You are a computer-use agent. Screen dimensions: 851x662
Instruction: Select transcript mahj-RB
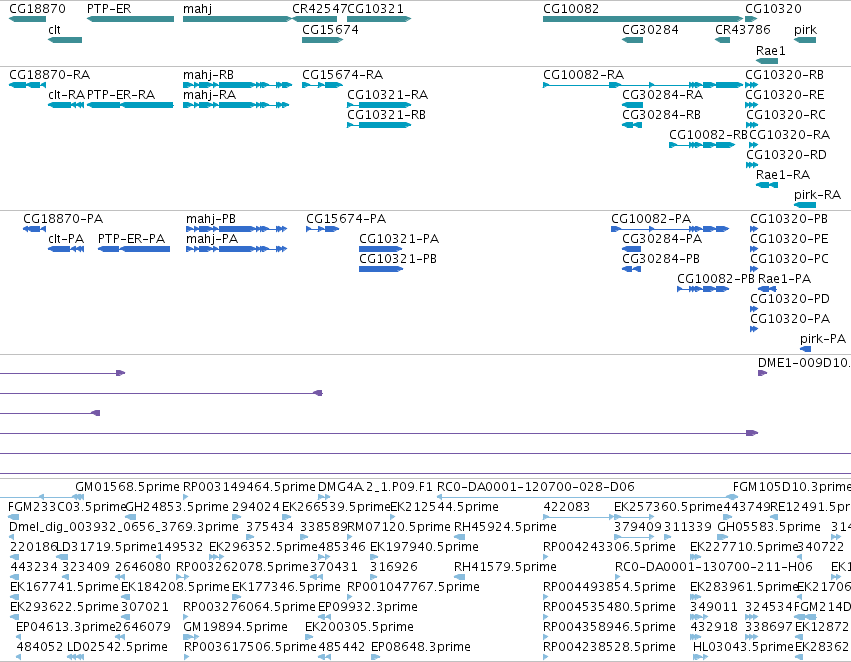(x=208, y=75)
